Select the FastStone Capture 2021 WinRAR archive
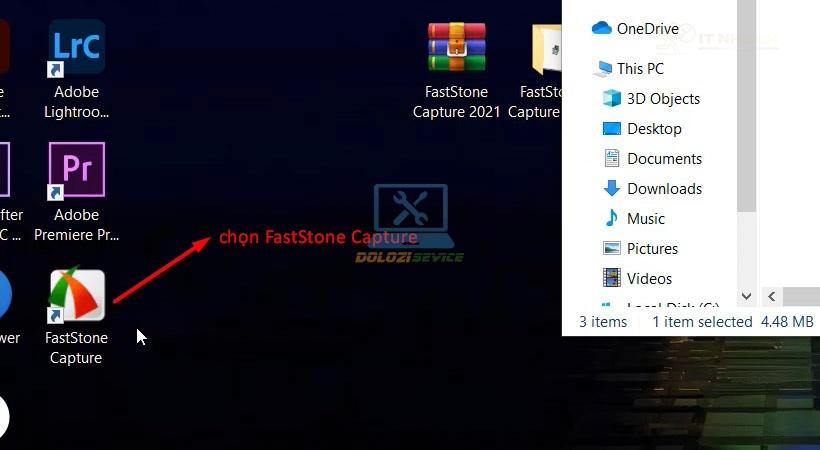This screenshot has height=450, width=820. pos(456,50)
